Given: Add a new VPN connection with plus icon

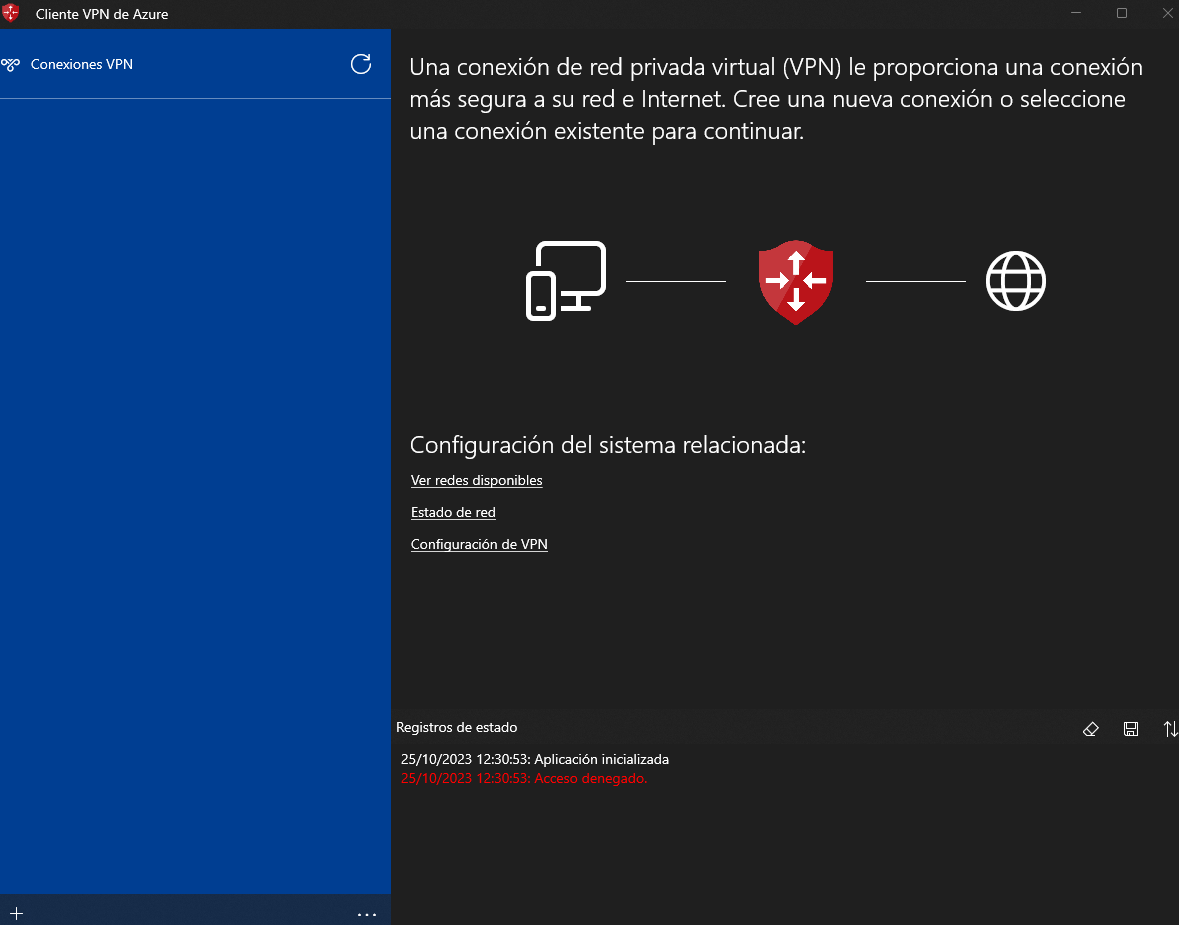Looking at the screenshot, I should pyautogui.click(x=17, y=914).
